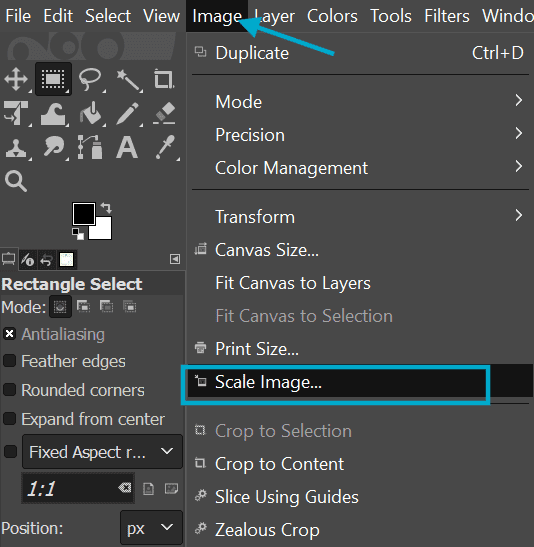Disable the Antialiasing checkbox
The image size is (534, 547).
click(x=9, y=334)
